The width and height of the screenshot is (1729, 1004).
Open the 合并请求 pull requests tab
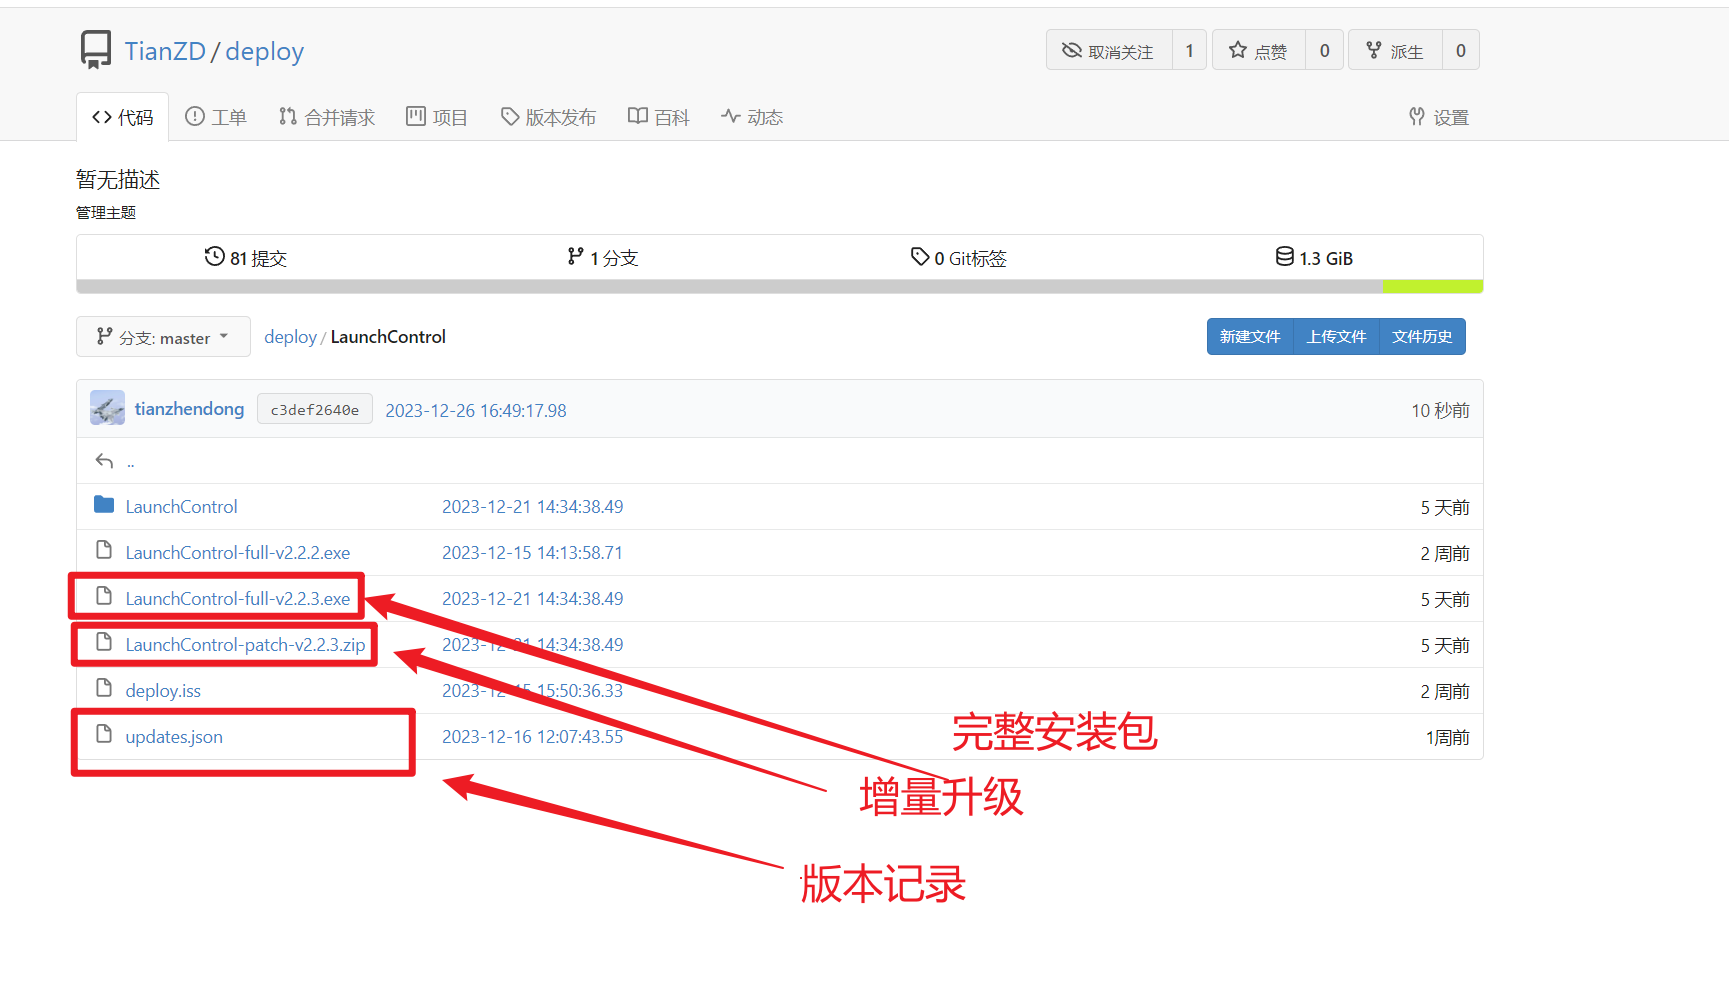[x=327, y=117]
